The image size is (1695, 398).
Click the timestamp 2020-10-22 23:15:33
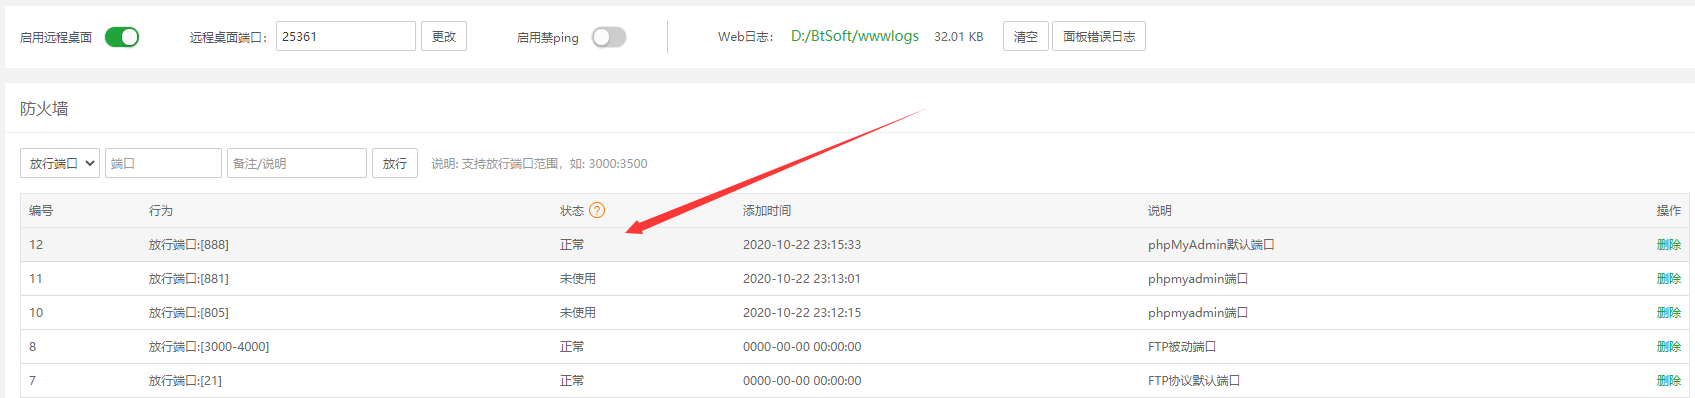(802, 245)
